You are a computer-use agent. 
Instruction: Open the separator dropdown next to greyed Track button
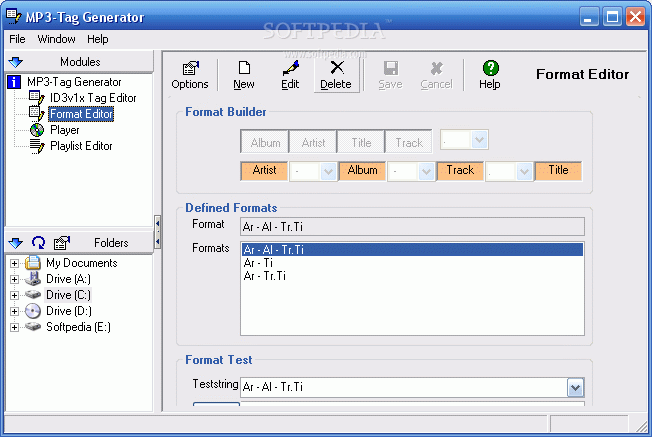pyautogui.click(x=479, y=140)
